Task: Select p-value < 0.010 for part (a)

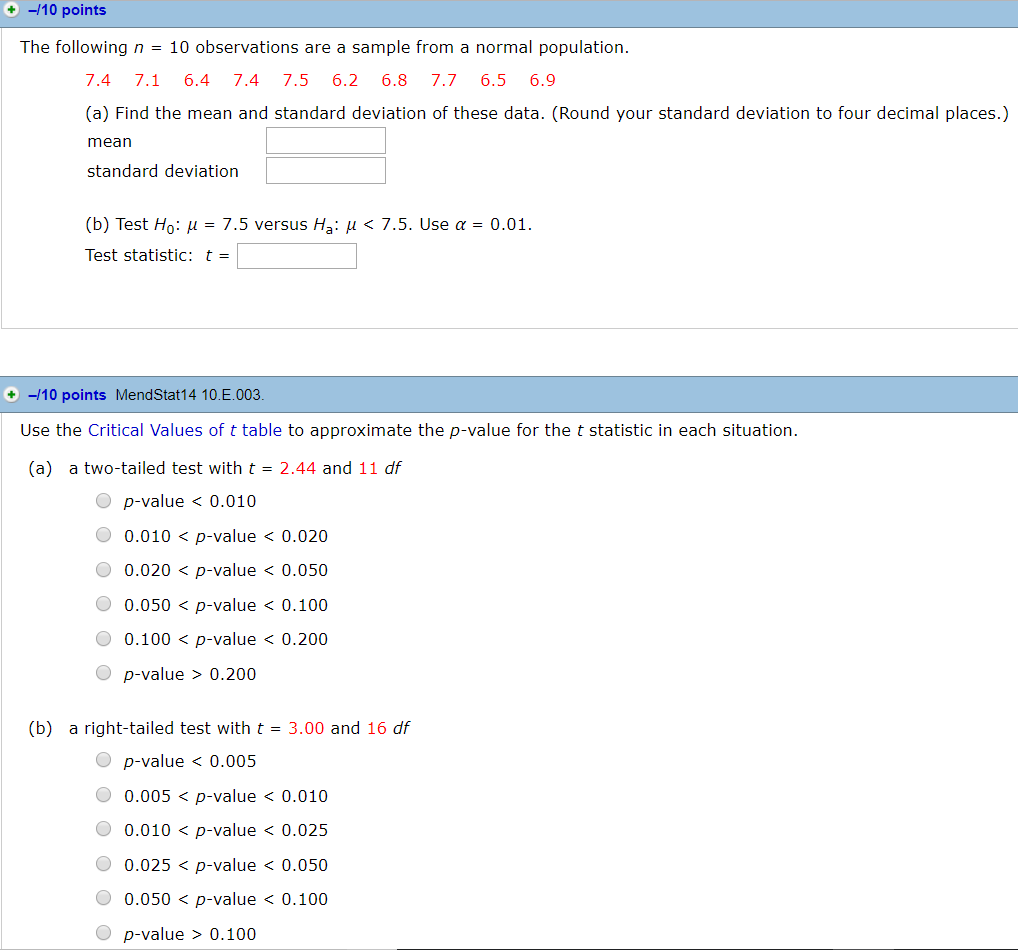Action: click(103, 500)
